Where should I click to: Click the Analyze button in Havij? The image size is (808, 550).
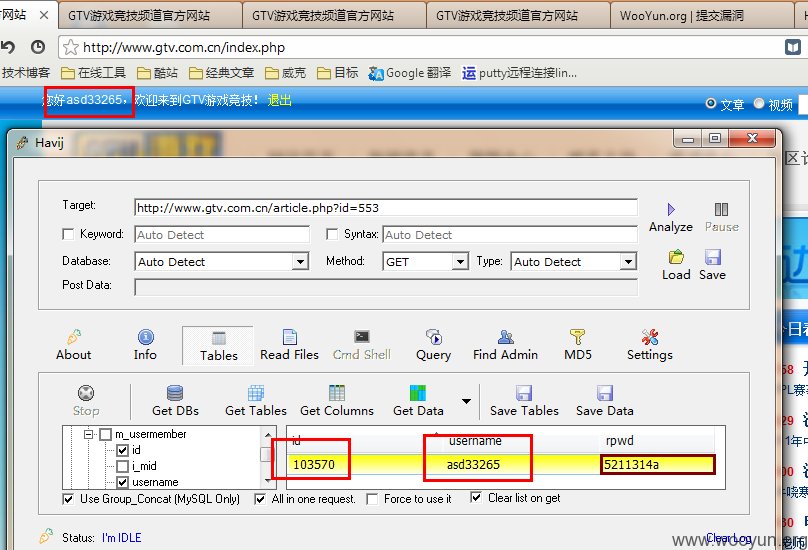pyautogui.click(x=670, y=218)
